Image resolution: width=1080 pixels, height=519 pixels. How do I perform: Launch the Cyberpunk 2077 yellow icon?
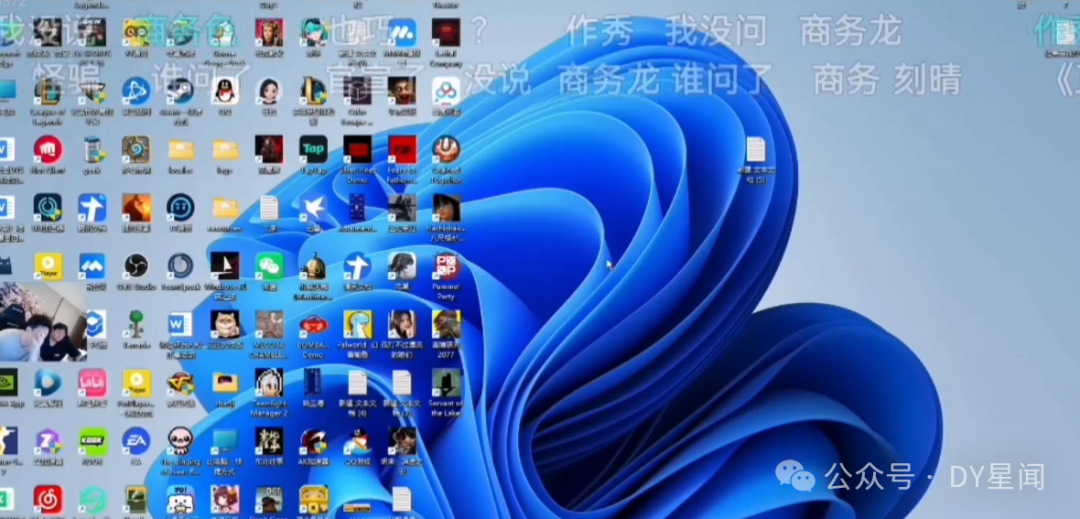tap(446, 324)
